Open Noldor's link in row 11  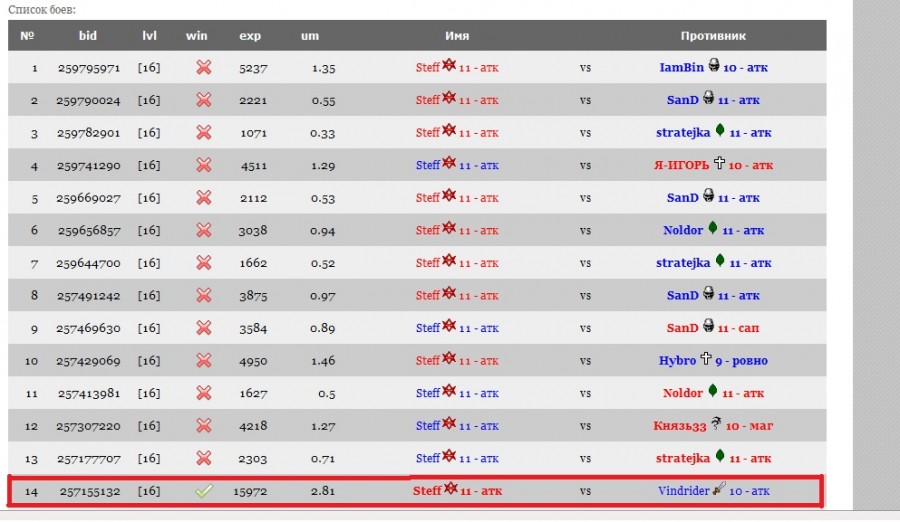coord(683,393)
